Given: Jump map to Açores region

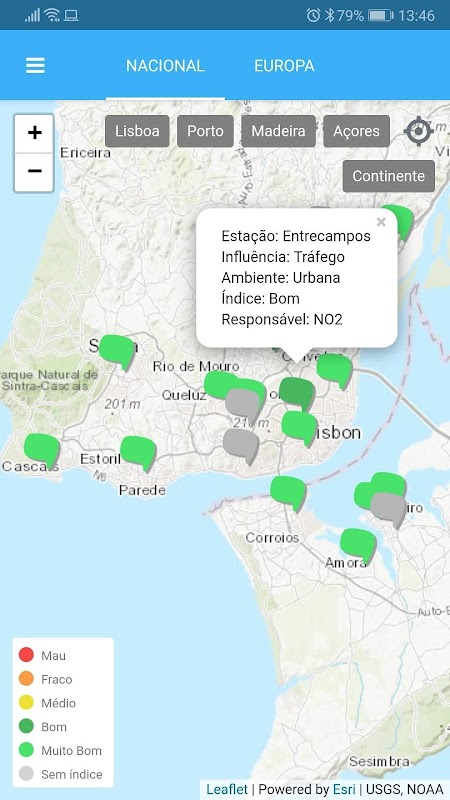Looking at the screenshot, I should (x=356, y=131).
